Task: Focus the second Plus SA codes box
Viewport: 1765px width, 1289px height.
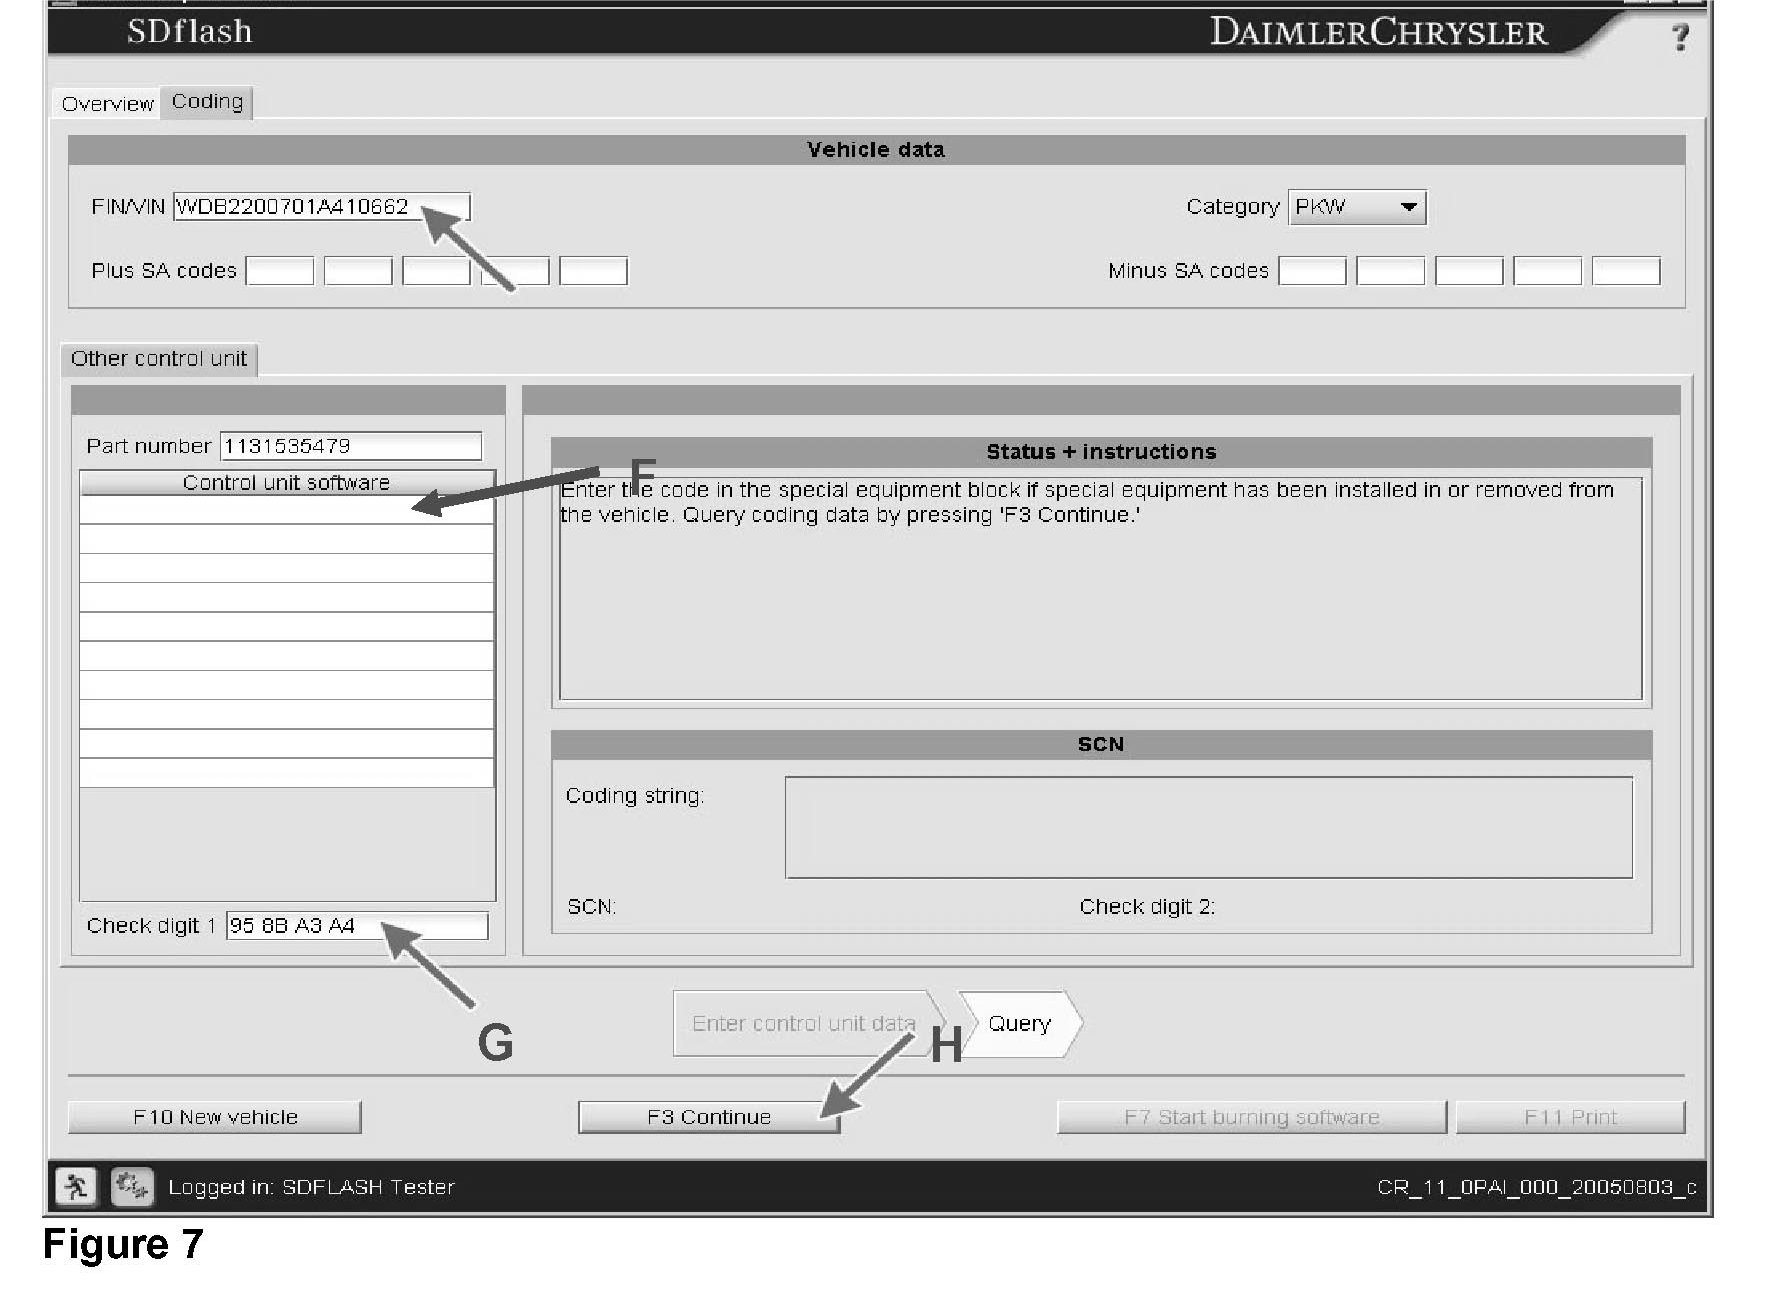Action: 358,271
